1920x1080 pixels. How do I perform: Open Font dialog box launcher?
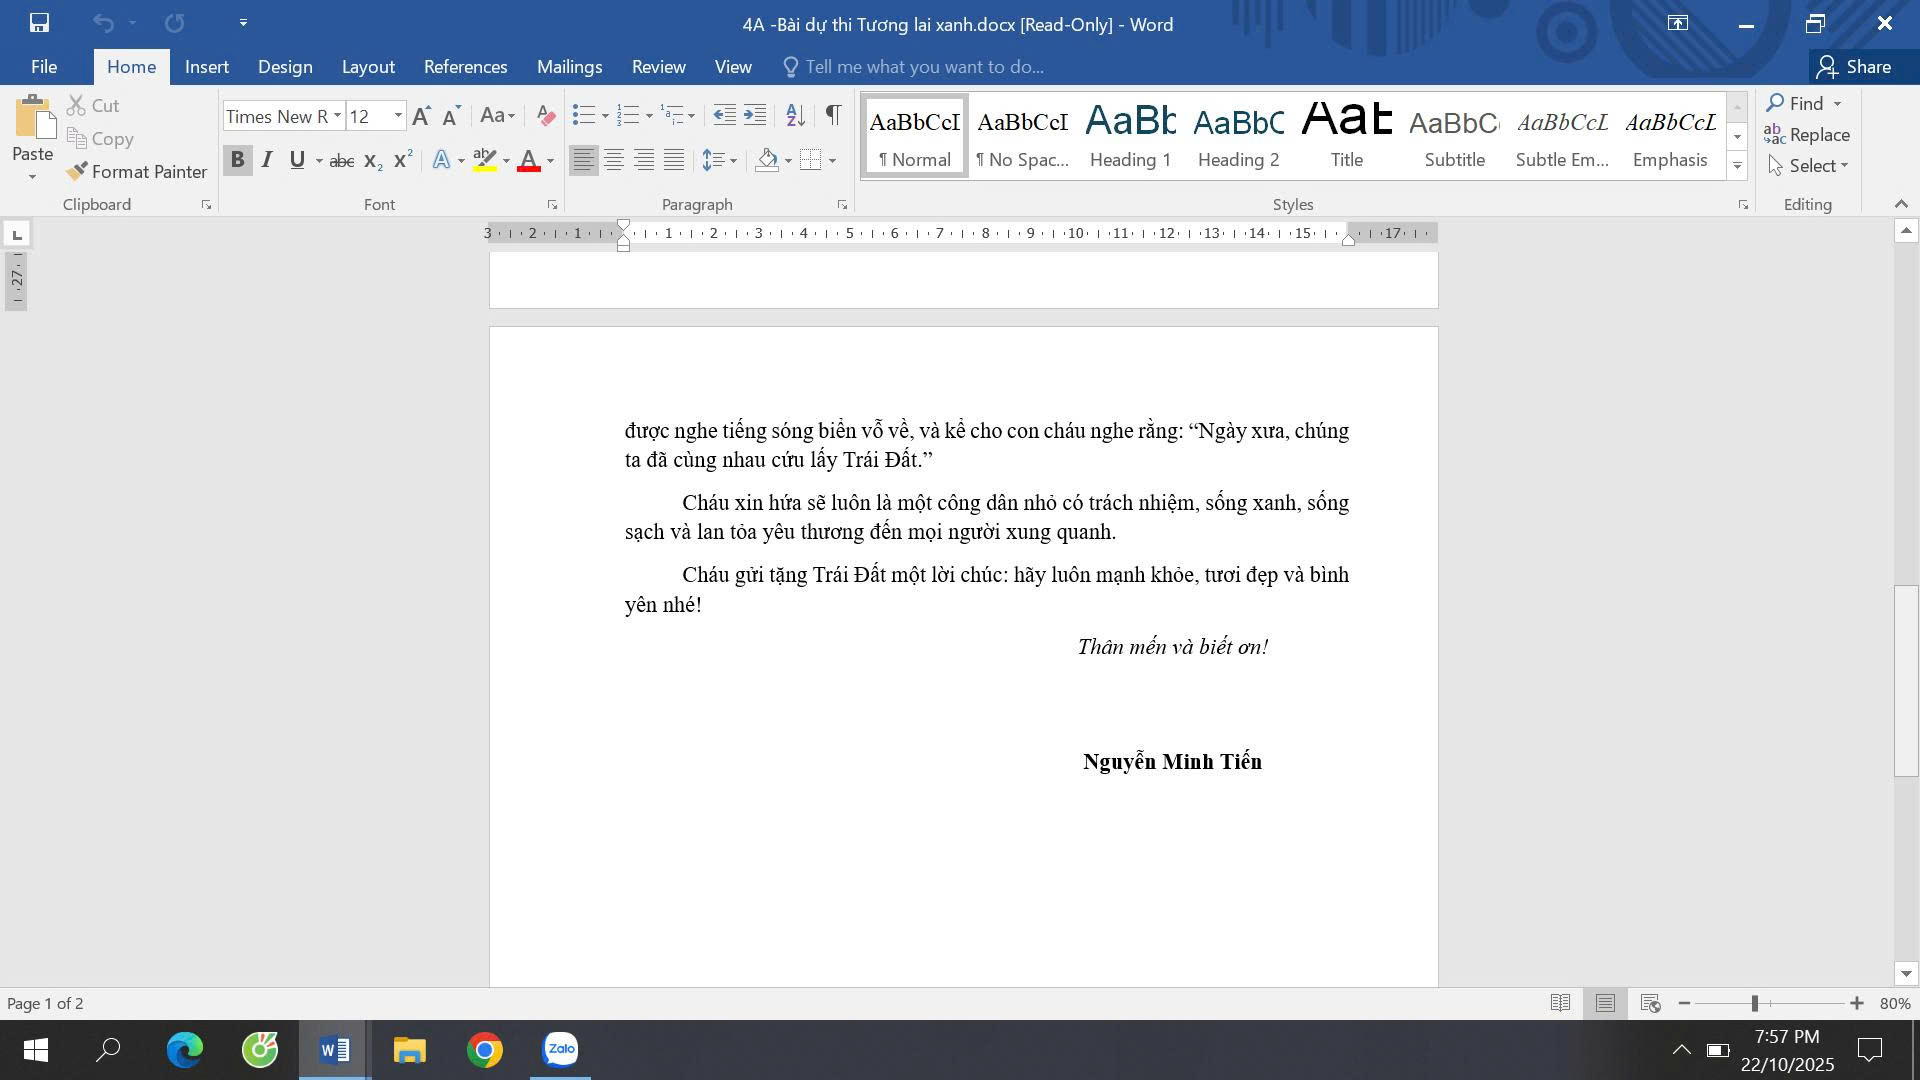point(552,205)
